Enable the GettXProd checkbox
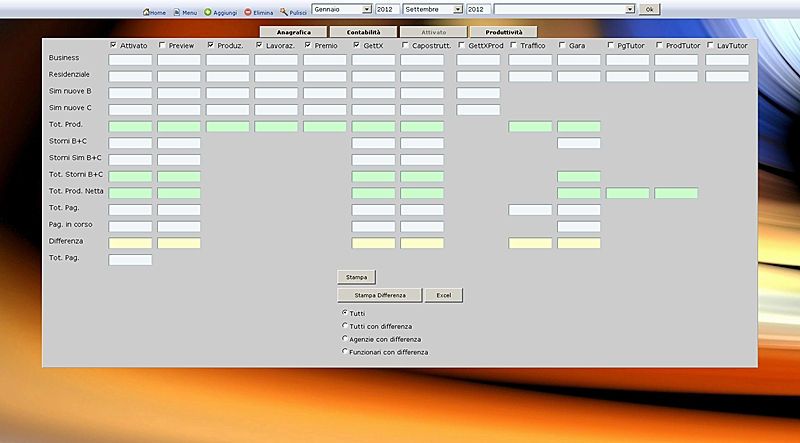The width and height of the screenshot is (800, 443). point(461,45)
